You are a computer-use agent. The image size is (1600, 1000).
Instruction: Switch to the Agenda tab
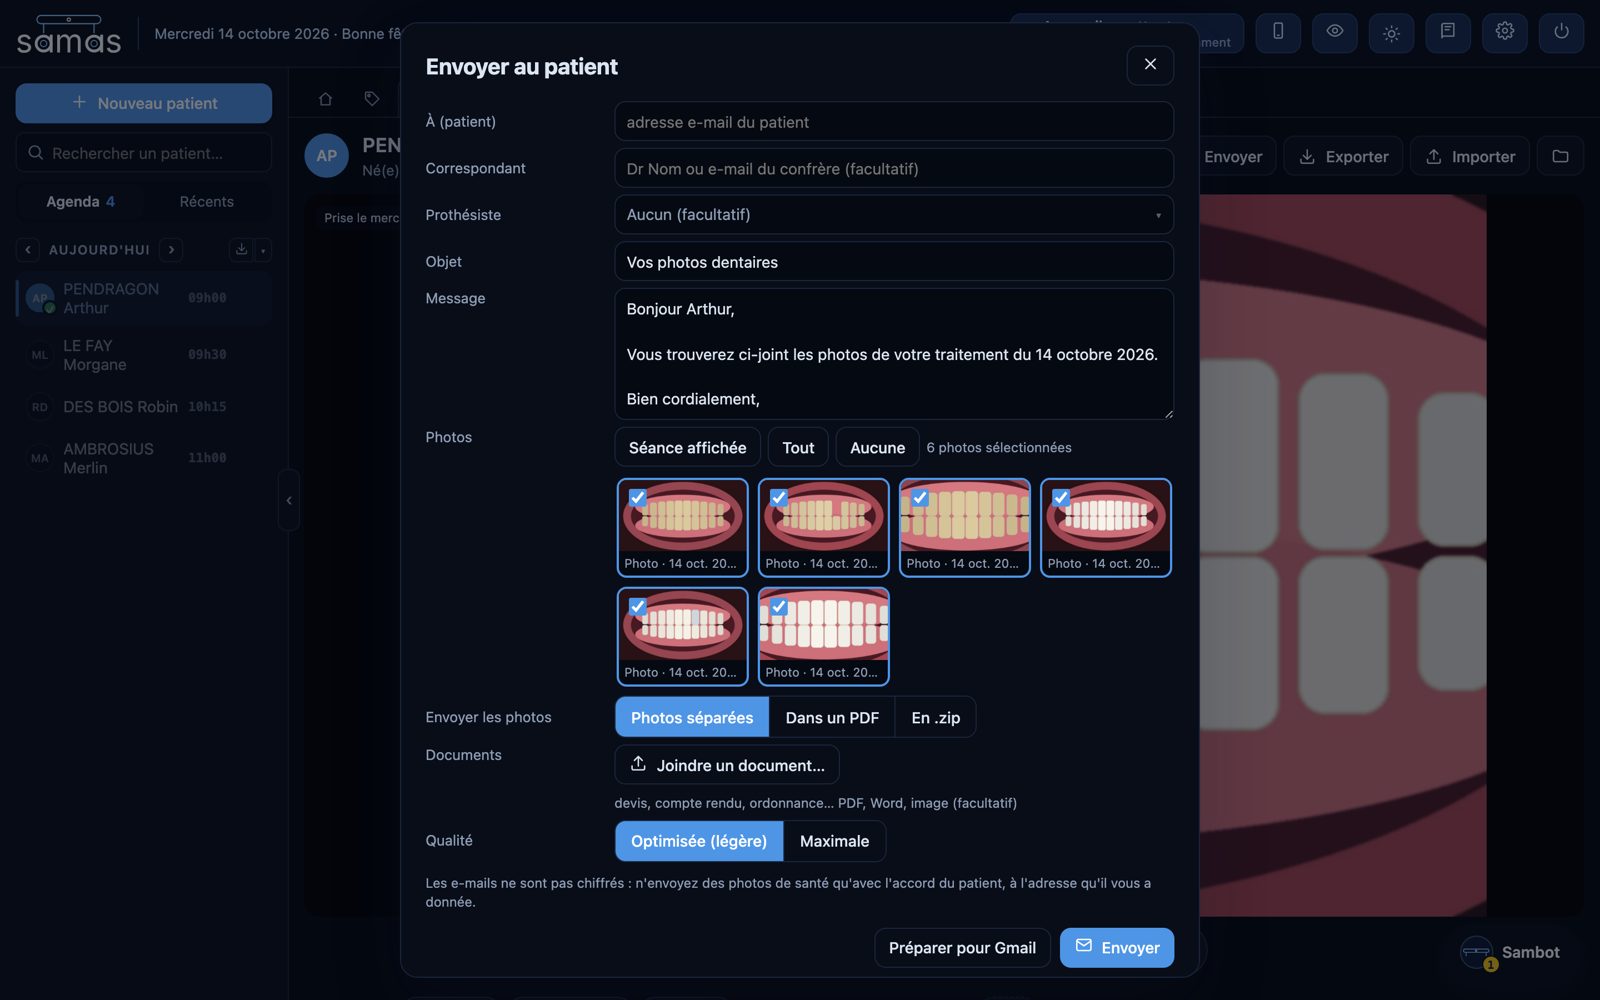[x=80, y=202]
